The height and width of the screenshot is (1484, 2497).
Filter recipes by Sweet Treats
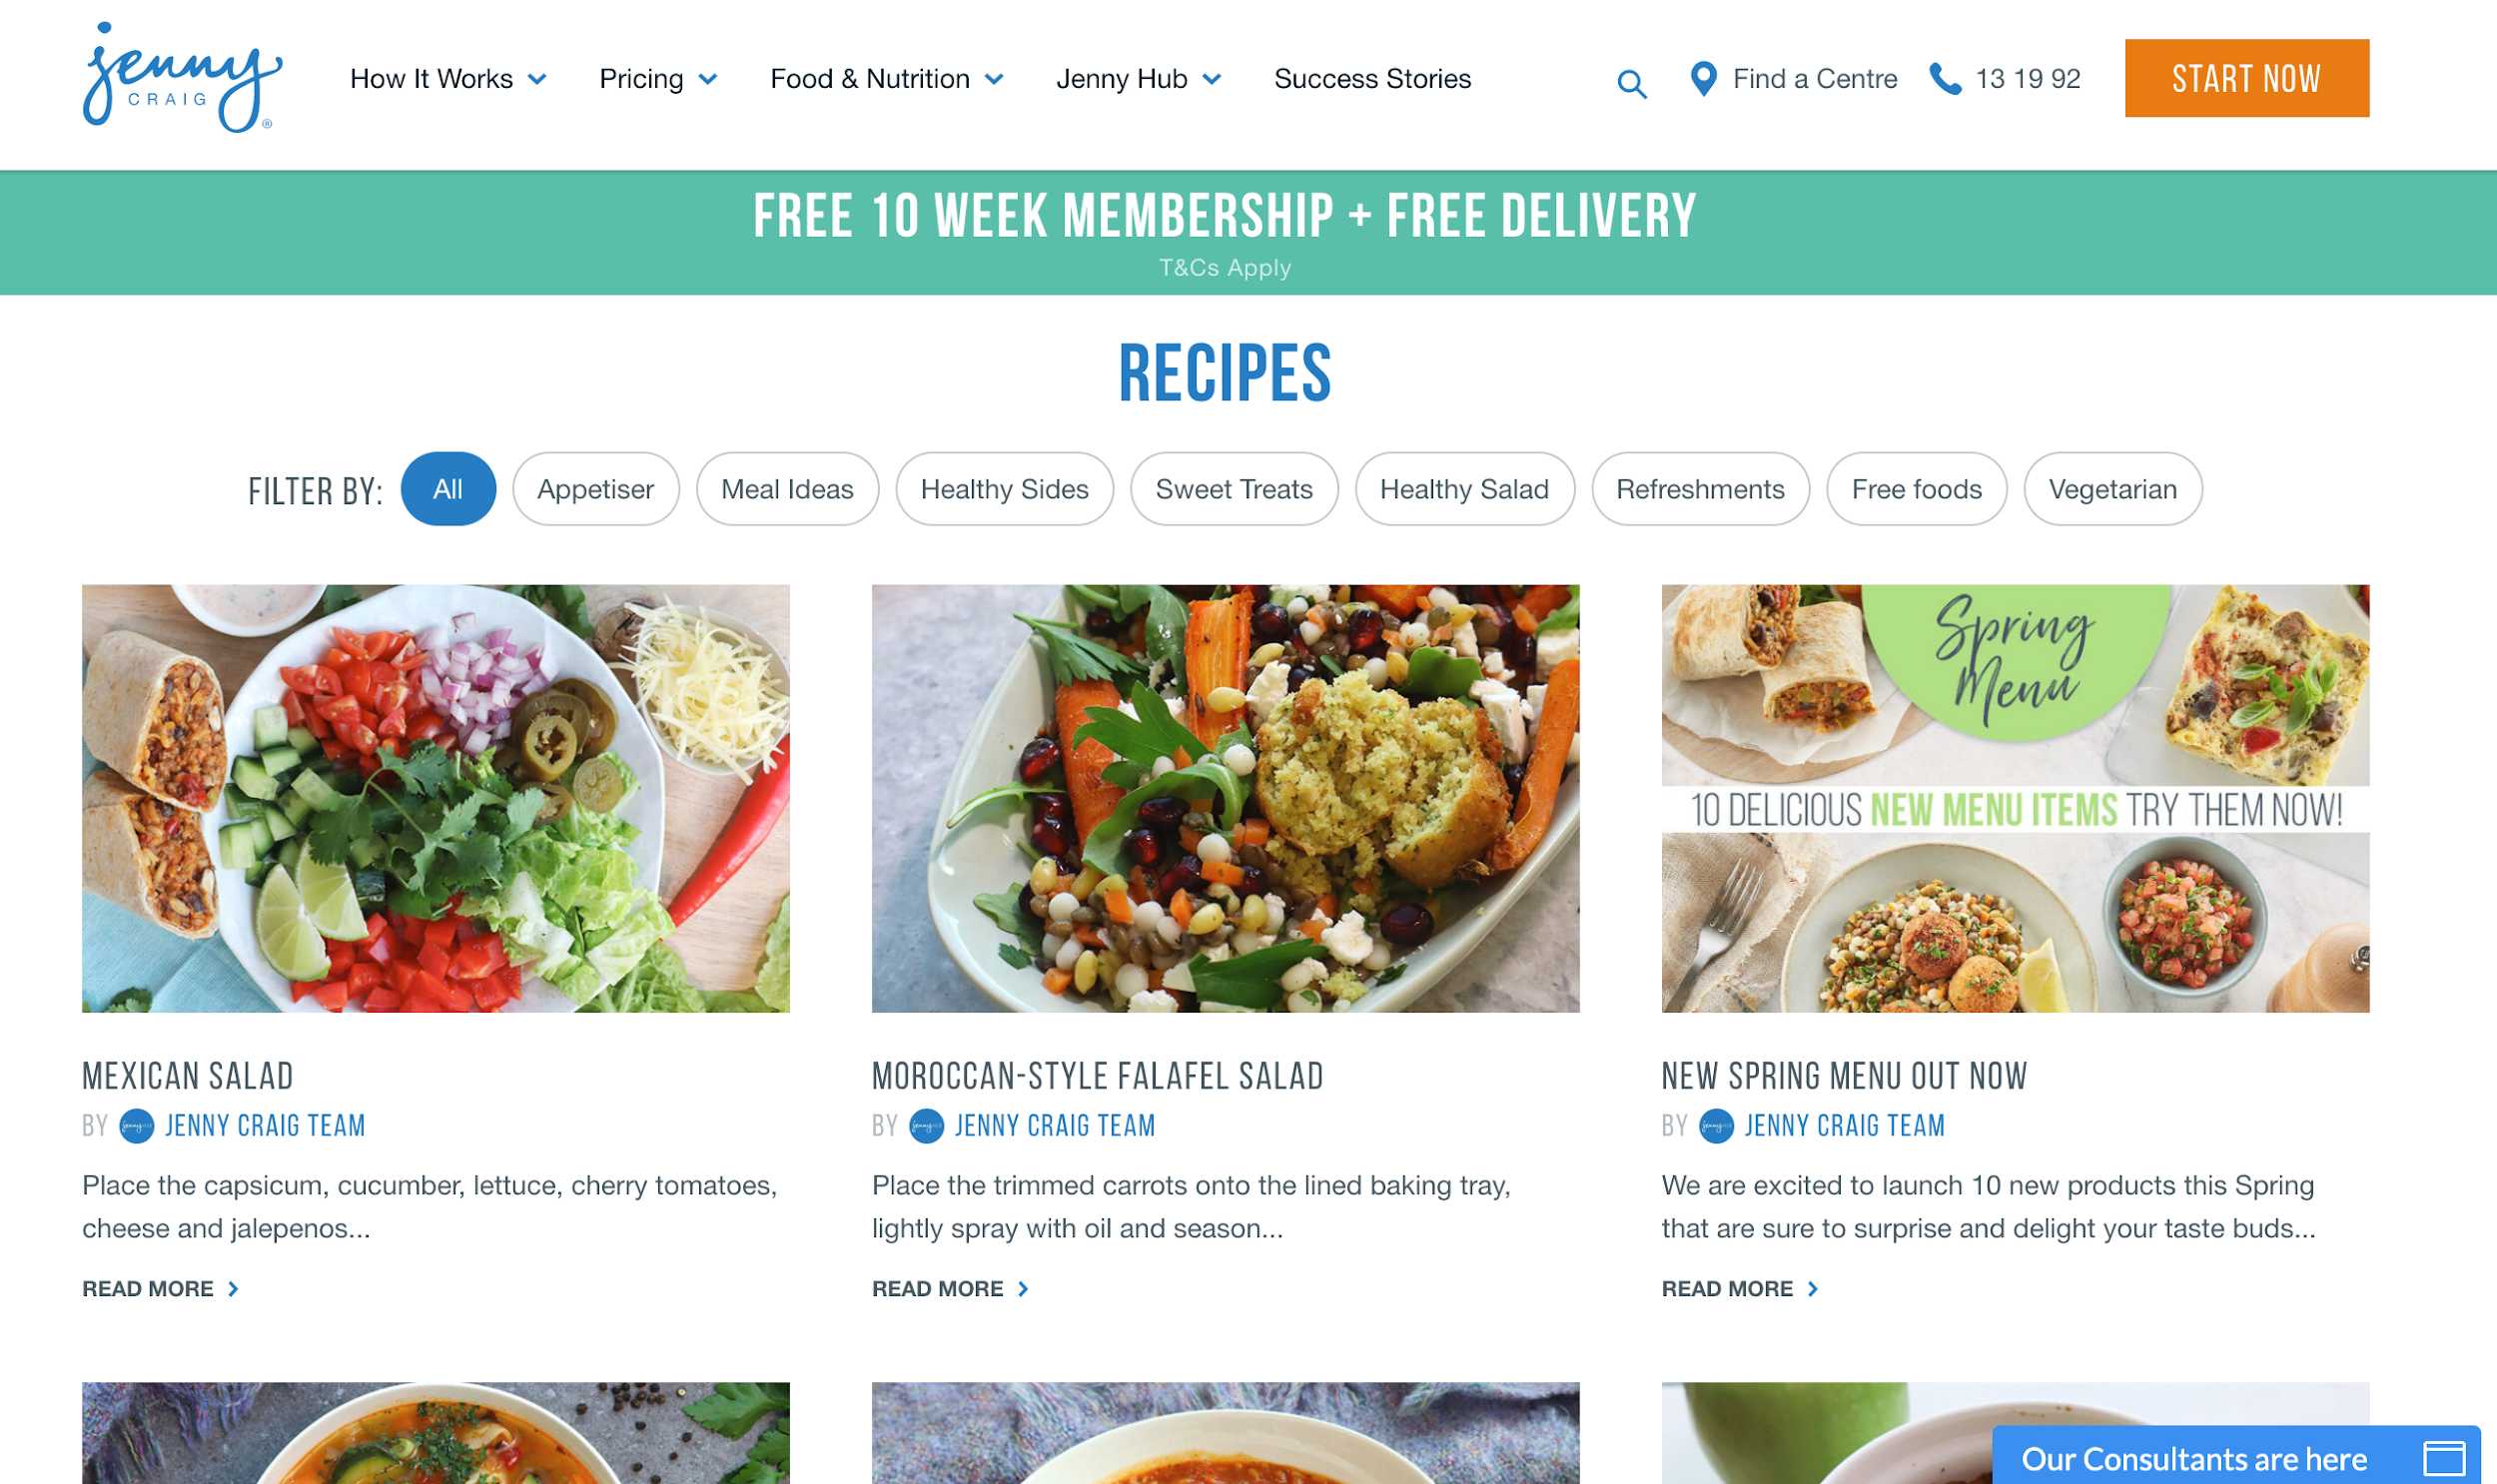[1234, 489]
